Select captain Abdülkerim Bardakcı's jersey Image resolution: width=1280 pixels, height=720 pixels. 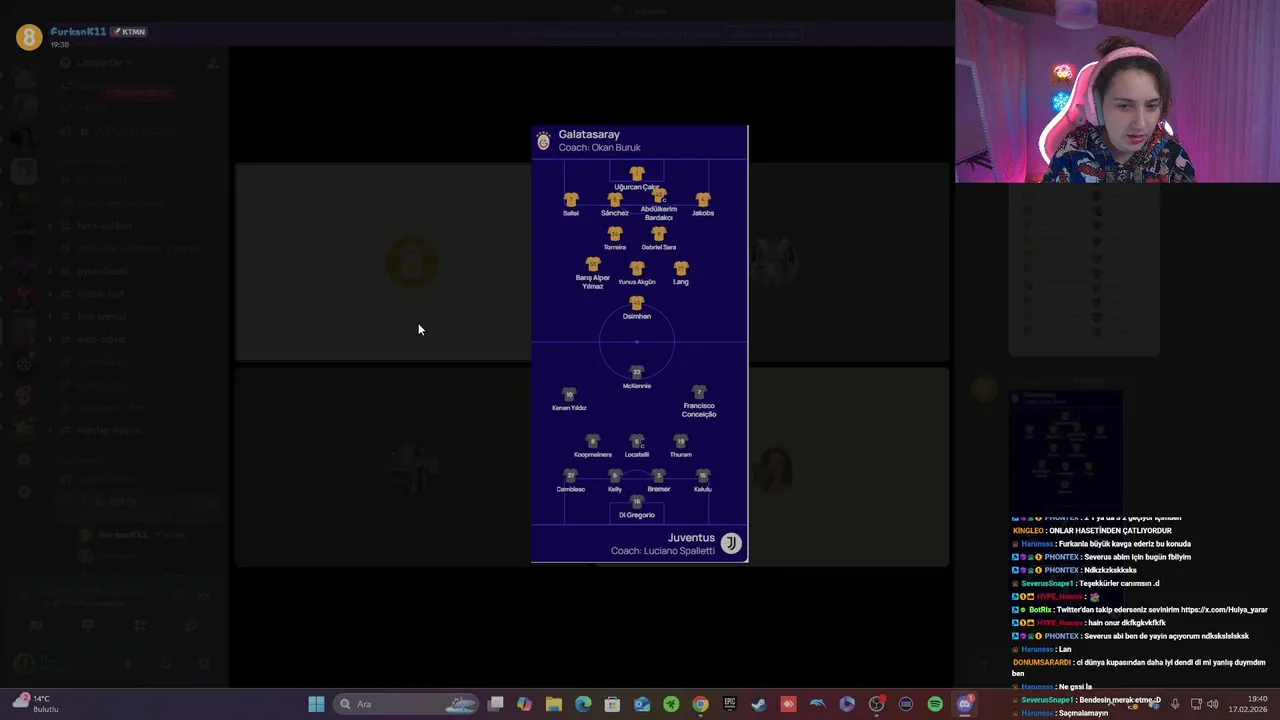(x=659, y=195)
